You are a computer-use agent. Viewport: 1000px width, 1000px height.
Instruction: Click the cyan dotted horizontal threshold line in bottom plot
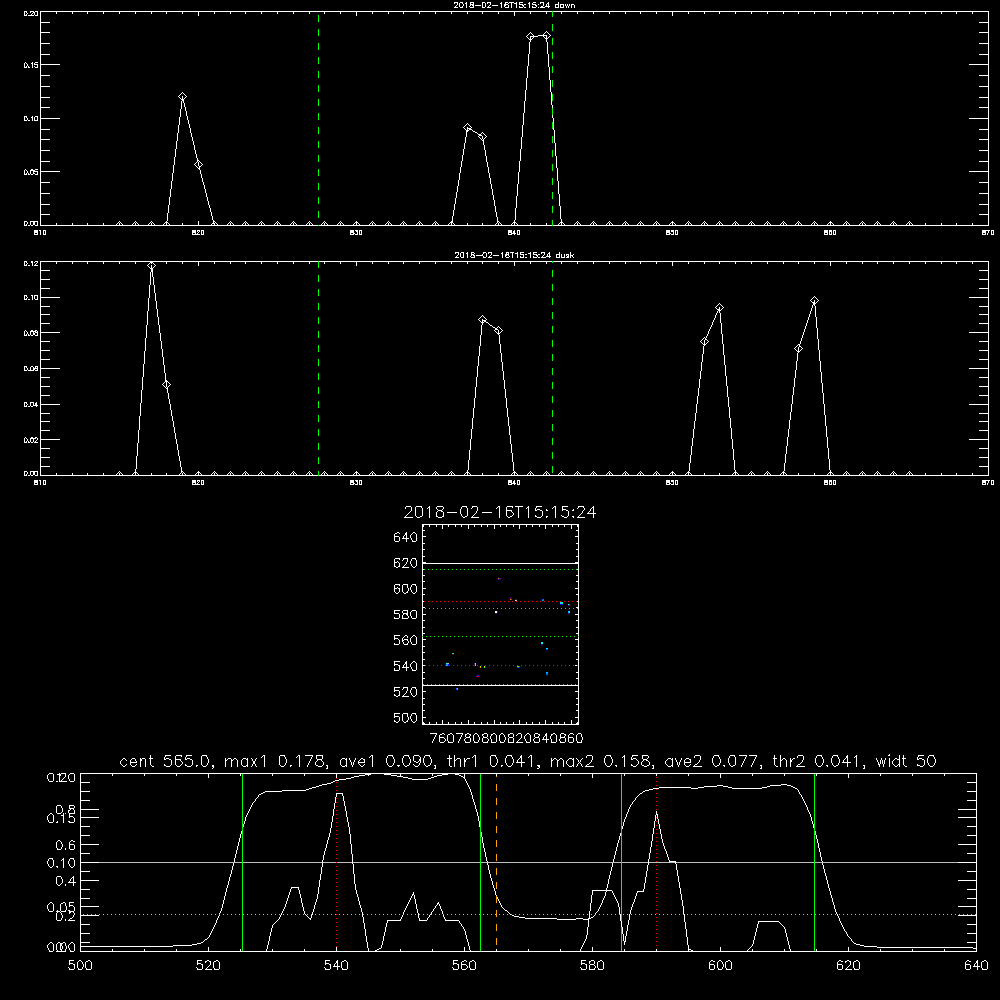(528, 915)
